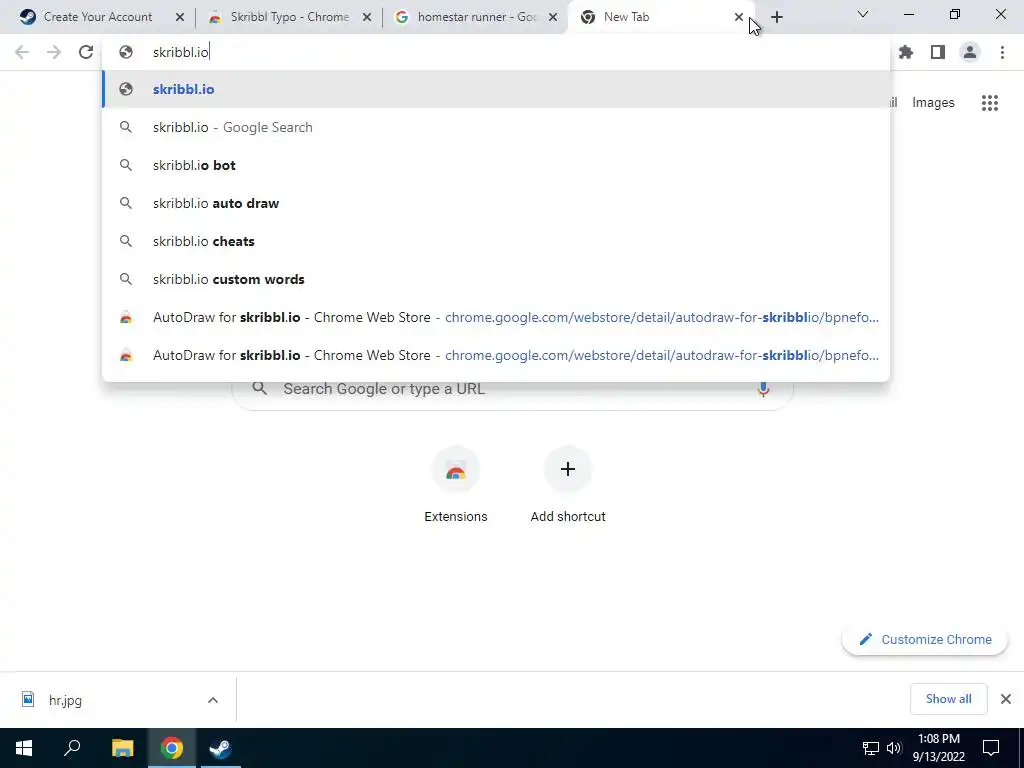Open Windows taskbar search
This screenshot has width=1024, height=768.
pos(72,748)
